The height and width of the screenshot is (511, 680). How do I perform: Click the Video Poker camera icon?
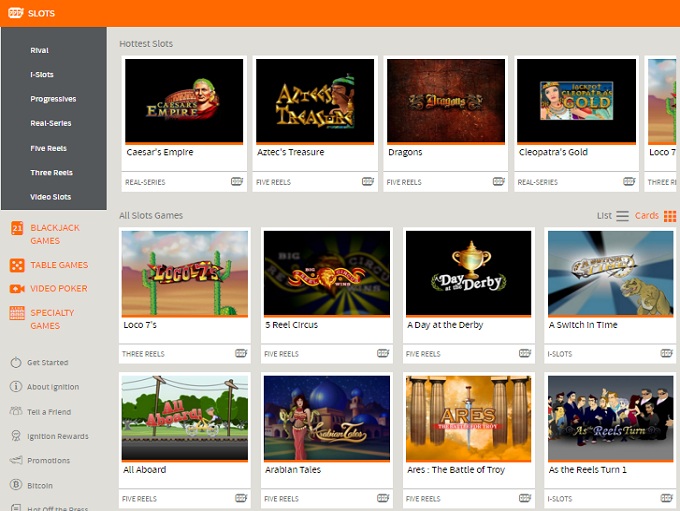(x=16, y=289)
